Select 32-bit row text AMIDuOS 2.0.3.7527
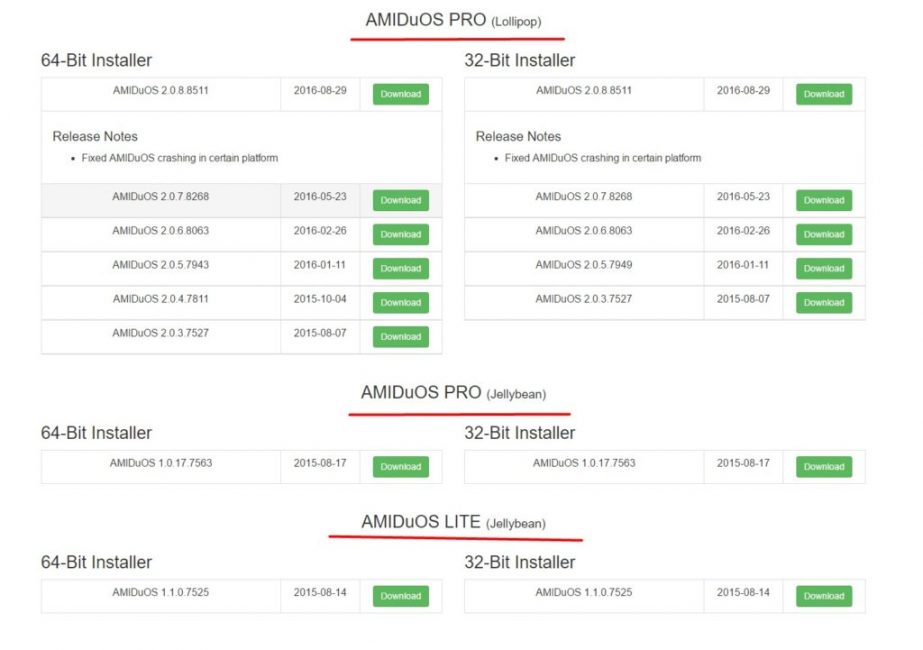 [x=583, y=299]
